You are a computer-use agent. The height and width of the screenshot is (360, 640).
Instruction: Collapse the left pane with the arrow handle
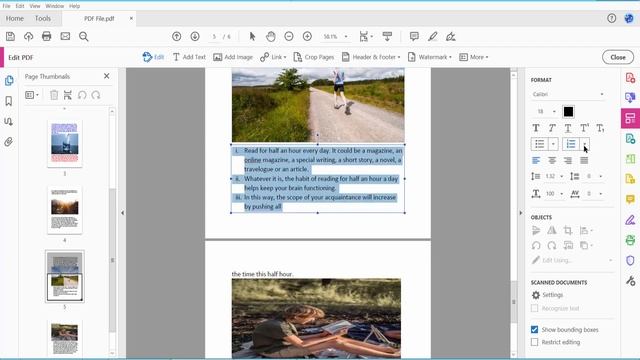122,213
